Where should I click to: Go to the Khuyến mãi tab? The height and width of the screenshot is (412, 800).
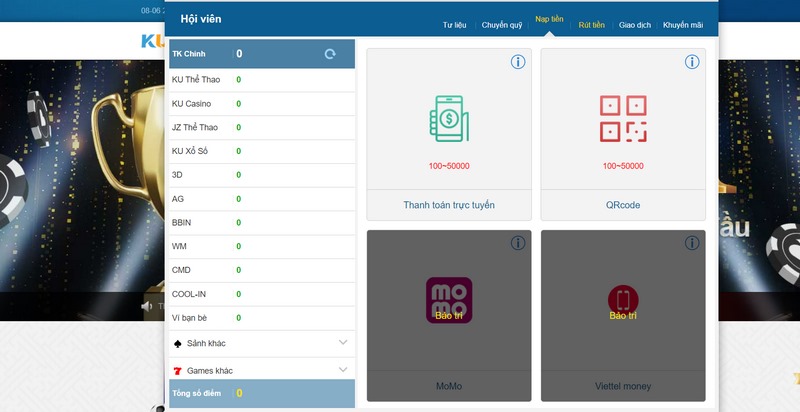[682, 25]
